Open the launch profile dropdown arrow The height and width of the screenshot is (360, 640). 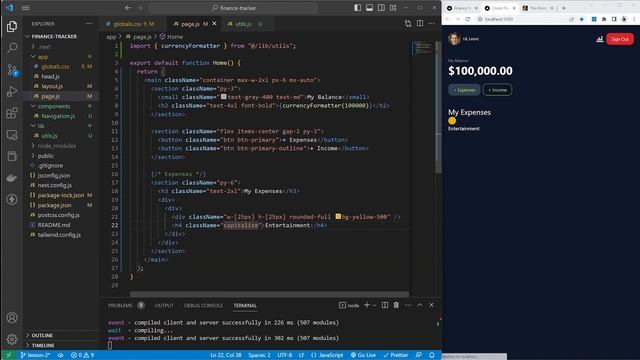(374, 305)
